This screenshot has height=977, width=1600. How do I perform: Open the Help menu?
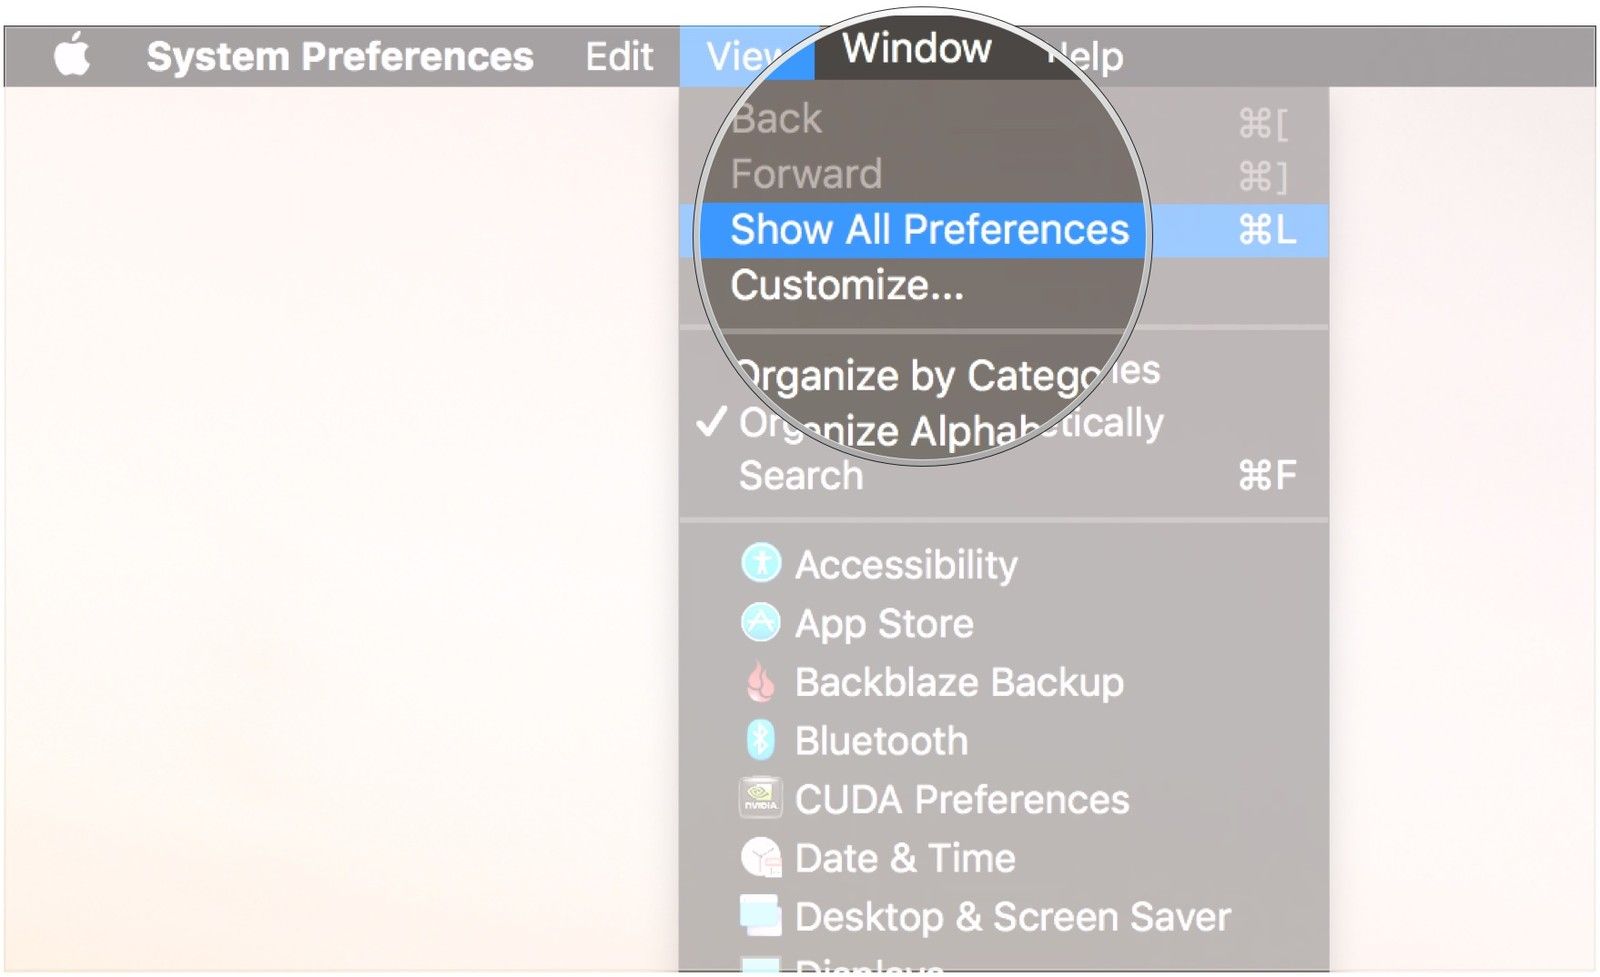[x=1090, y=57]
